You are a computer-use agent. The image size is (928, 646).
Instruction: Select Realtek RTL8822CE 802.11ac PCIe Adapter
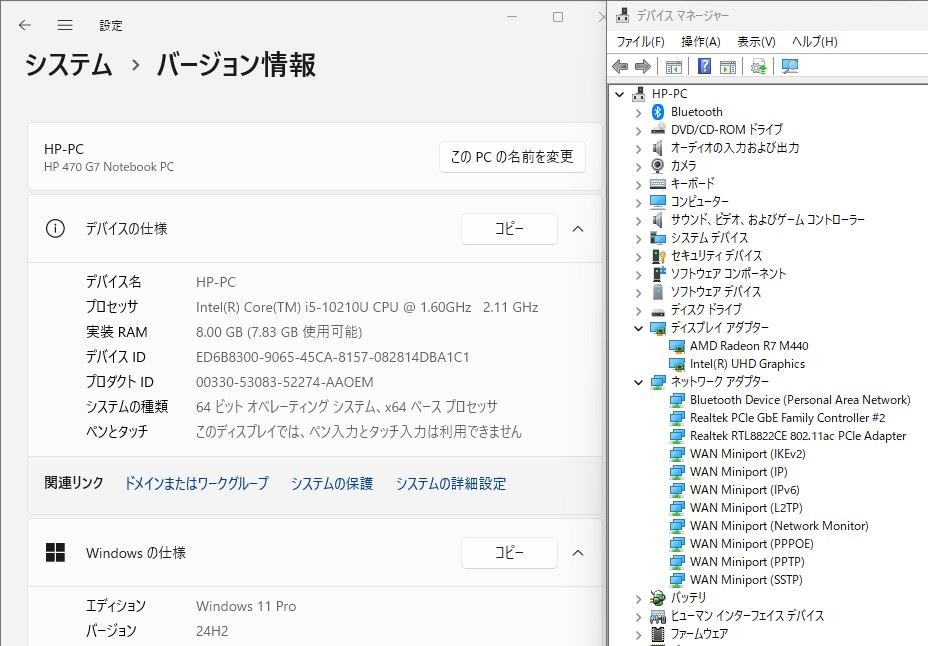(x=798, y=436)
